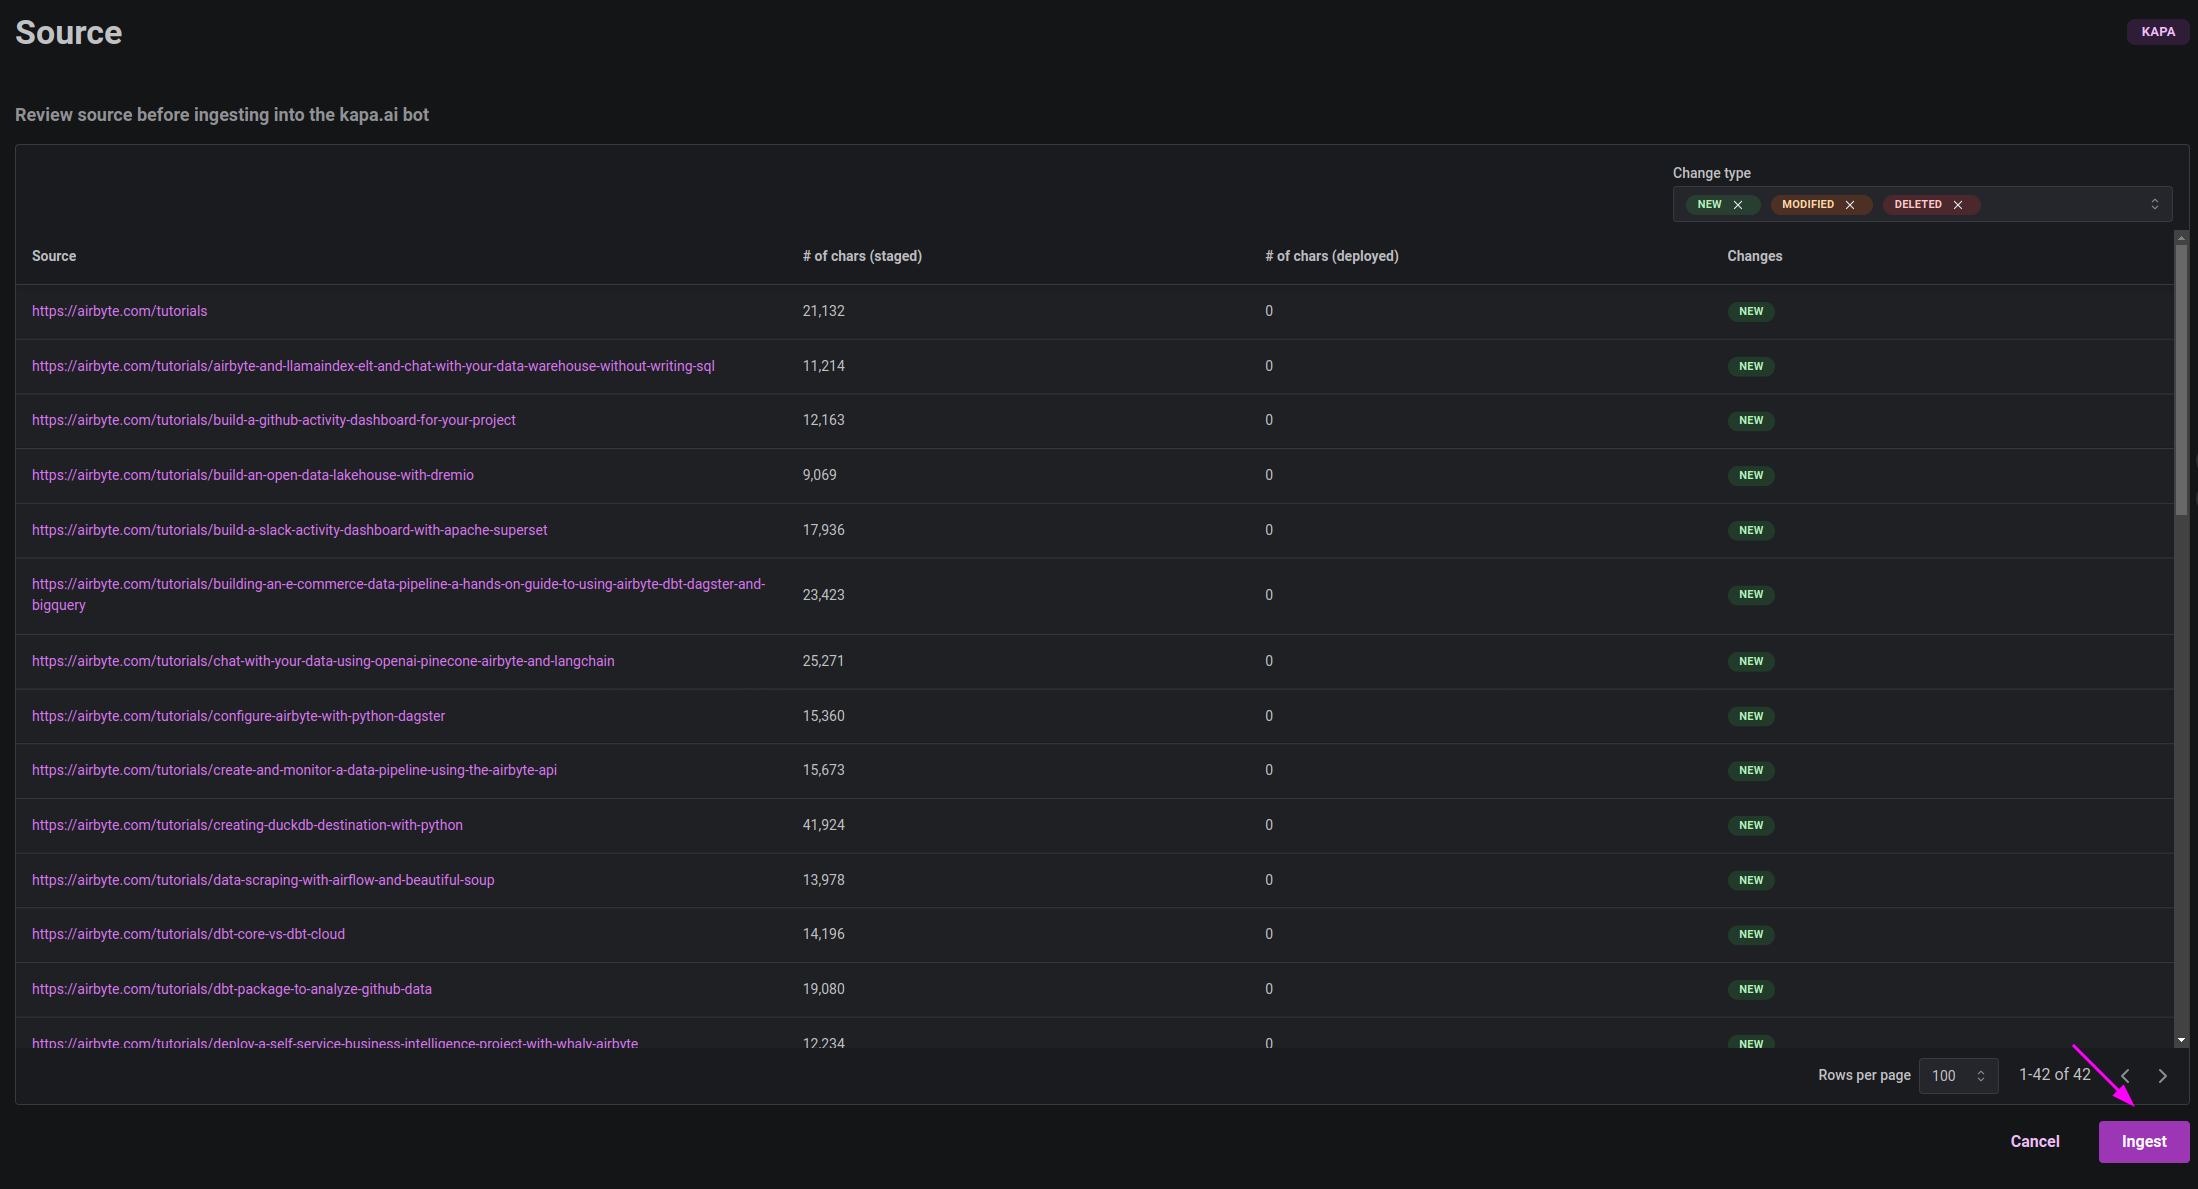2198x1189 pixels.
Task: Click staged chars value 21,132
Action: tap(824, 311)
